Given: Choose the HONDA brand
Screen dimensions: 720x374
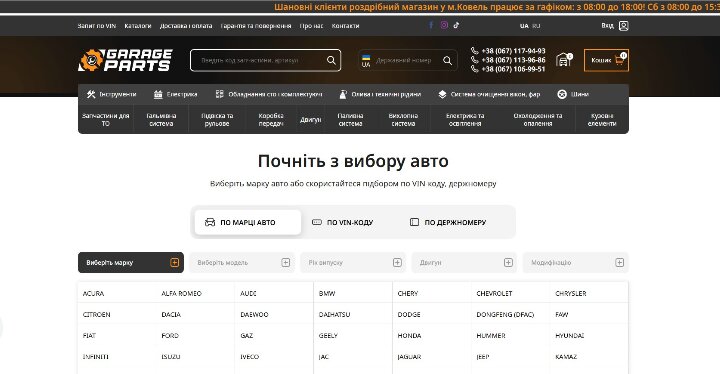Looking at the screenshot, I should click(x=409, y=335).
